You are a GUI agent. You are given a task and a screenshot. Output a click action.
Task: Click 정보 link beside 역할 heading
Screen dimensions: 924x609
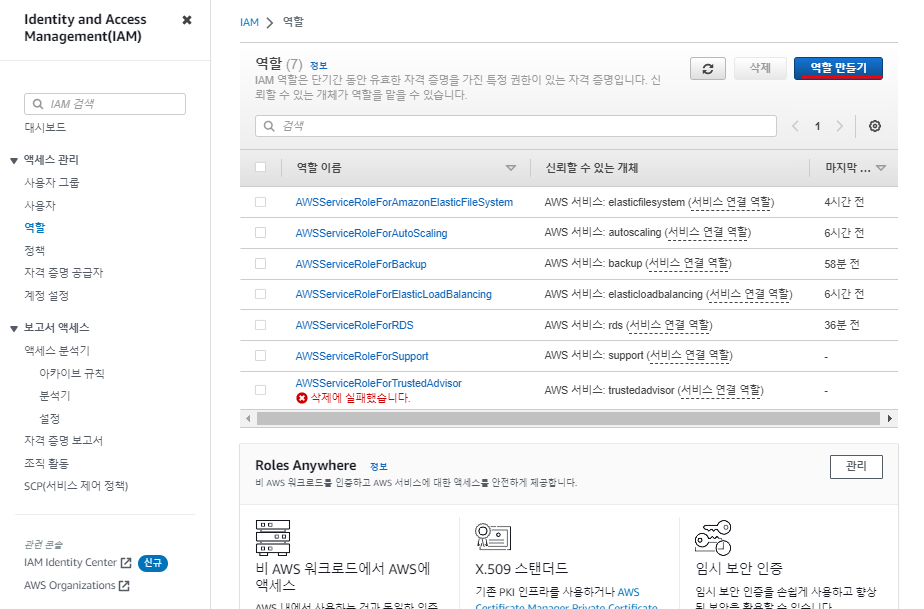[318, 65]
